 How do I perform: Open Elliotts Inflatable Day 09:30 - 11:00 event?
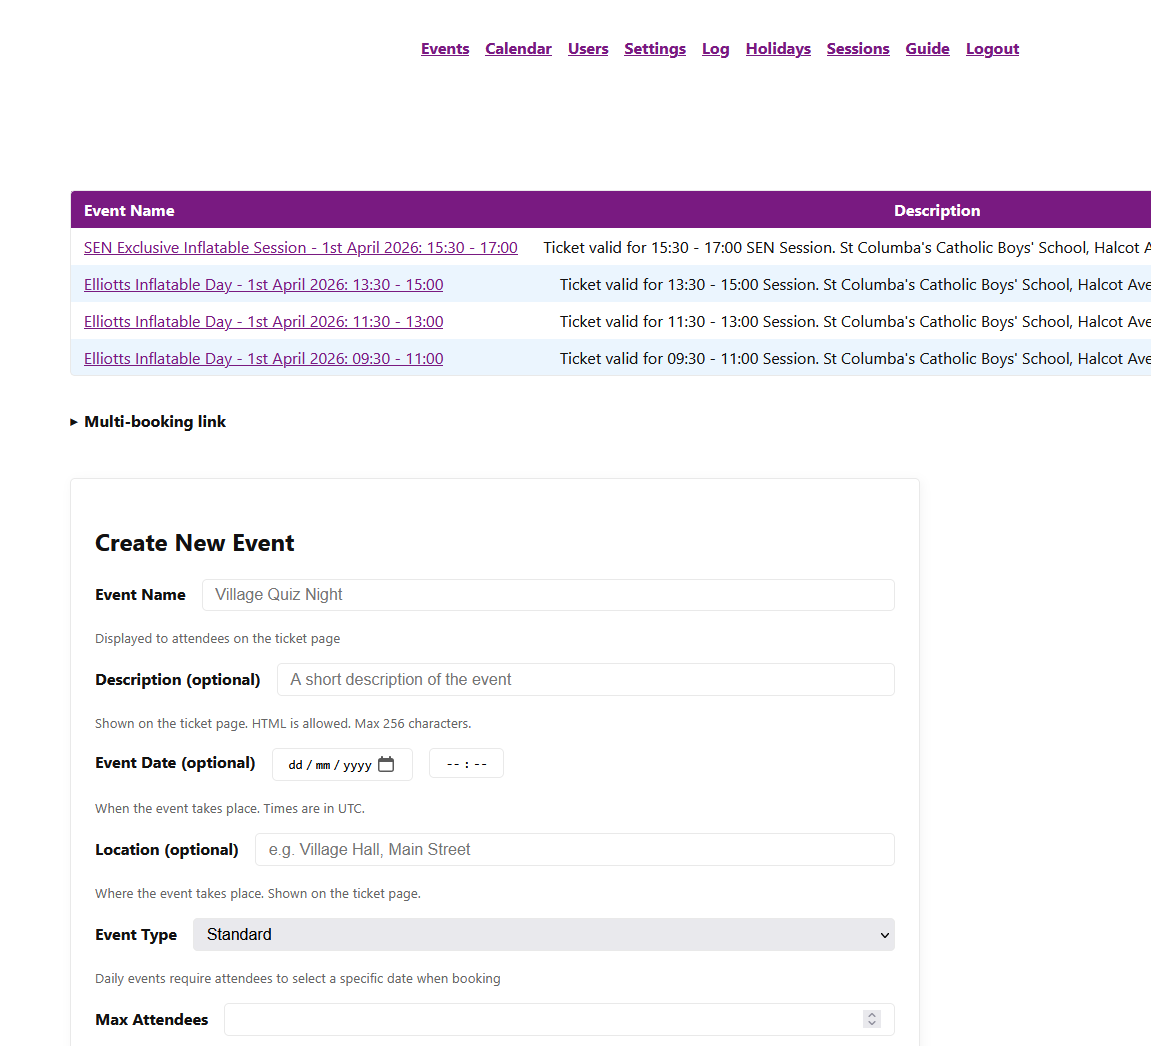pos(263,359)
